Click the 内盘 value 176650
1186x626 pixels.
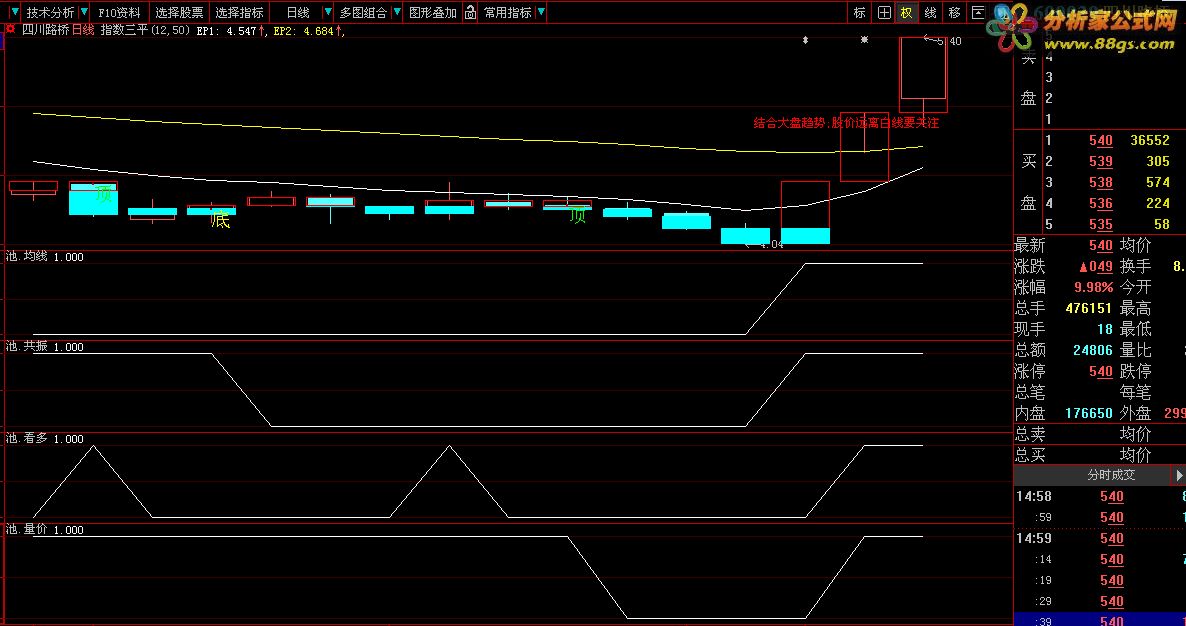pos(1088,414)
